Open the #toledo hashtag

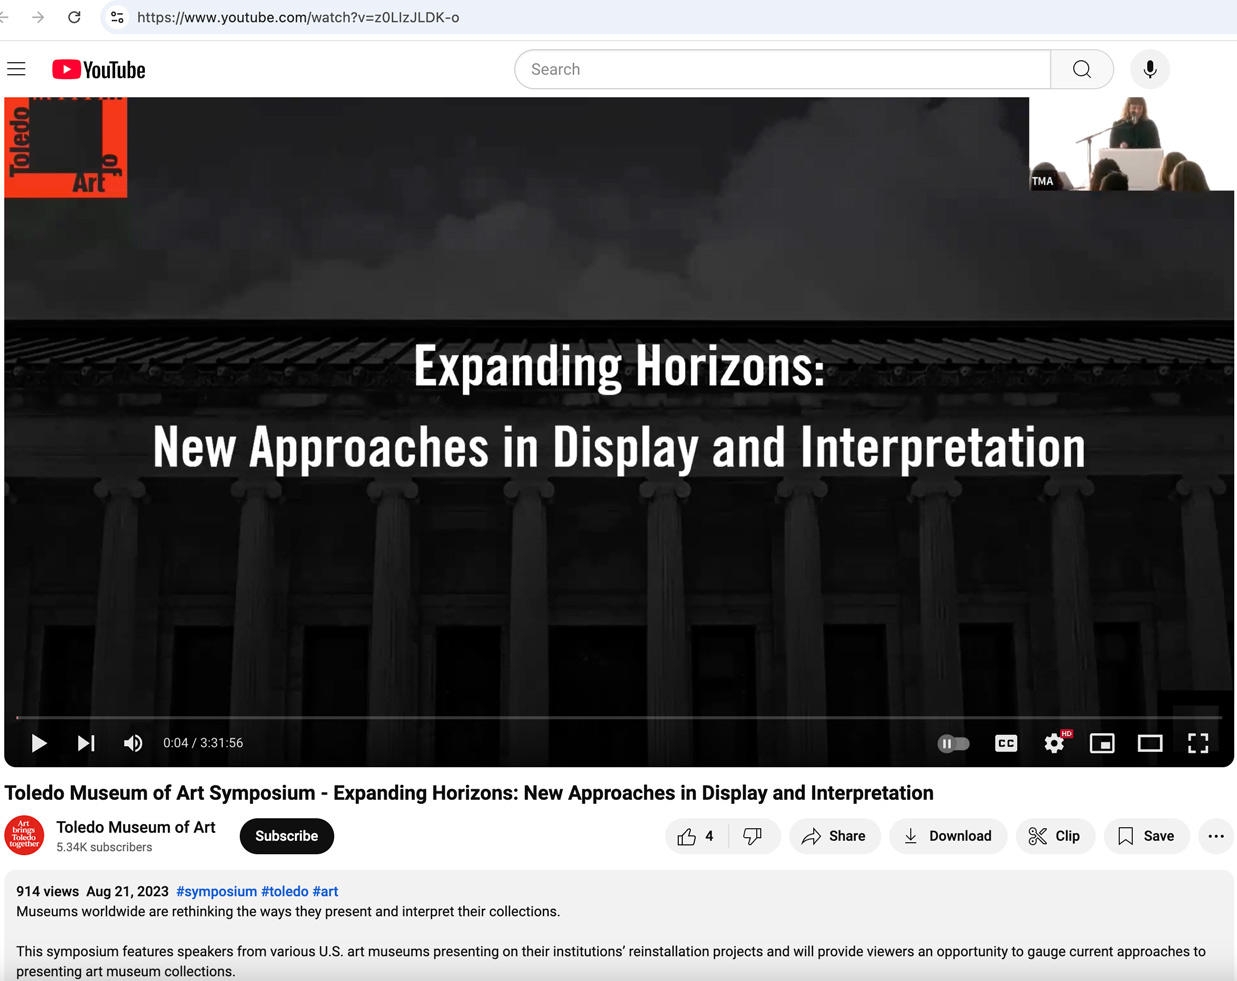coord(285,891)
